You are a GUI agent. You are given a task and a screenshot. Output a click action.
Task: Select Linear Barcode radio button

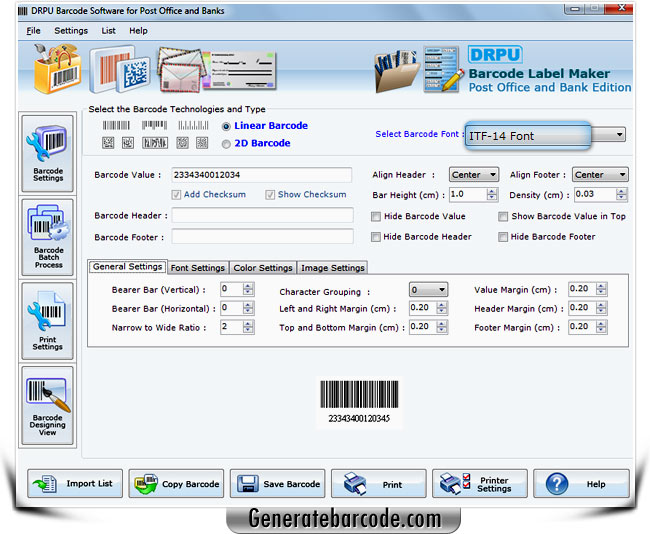226,126
